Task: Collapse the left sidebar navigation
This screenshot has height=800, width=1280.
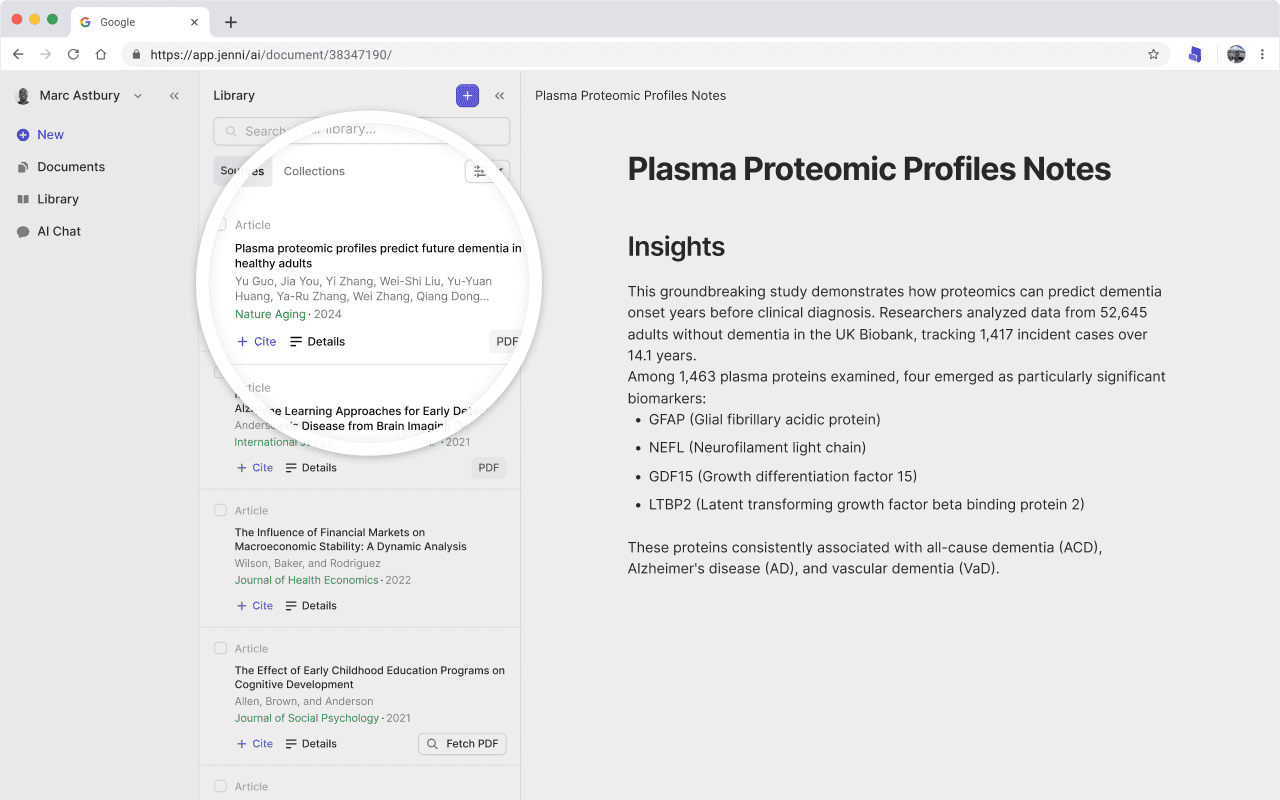Action: click(x=174, y=96)
